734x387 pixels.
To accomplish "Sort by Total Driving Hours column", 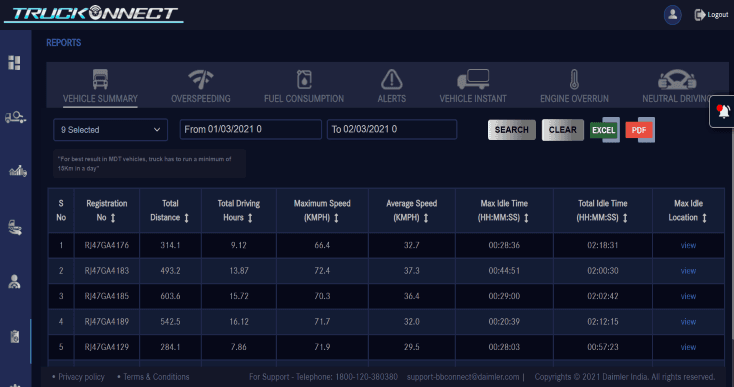I will [x=250, y=218].
